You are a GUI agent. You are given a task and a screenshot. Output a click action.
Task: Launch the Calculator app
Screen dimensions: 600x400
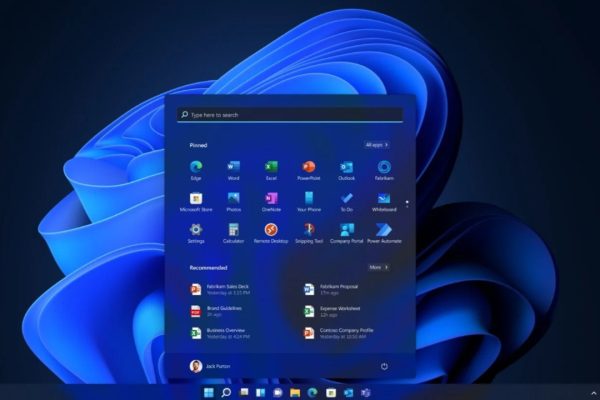click(x=233, y=233)
